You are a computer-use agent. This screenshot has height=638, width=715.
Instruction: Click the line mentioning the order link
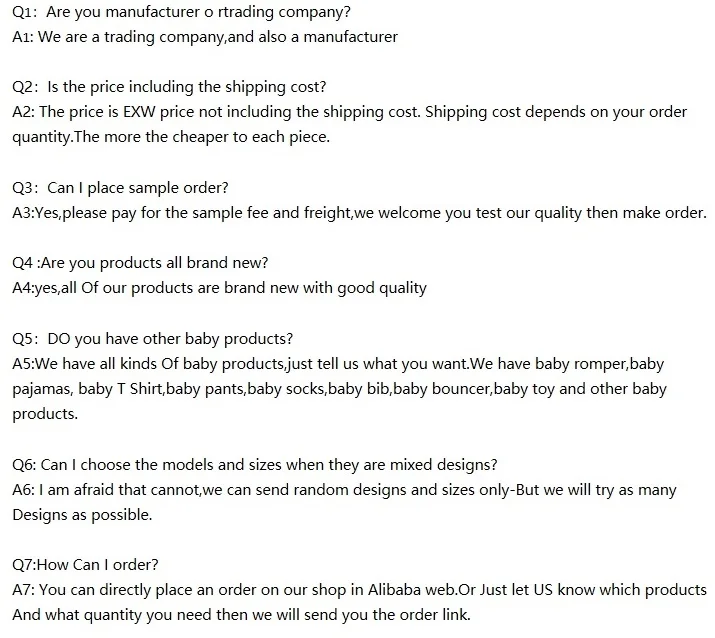[x=241, y=614]
